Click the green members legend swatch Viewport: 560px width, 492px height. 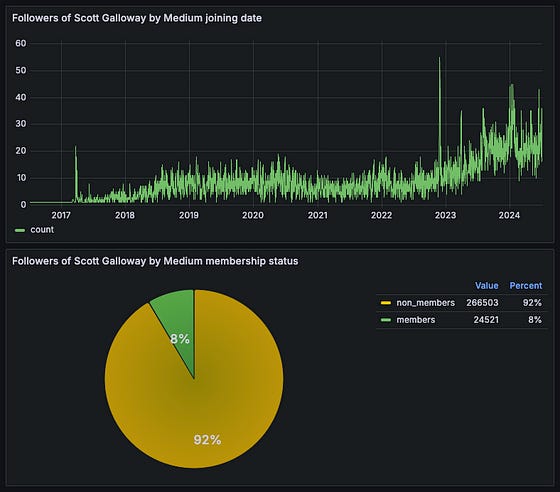click(386, 320)
